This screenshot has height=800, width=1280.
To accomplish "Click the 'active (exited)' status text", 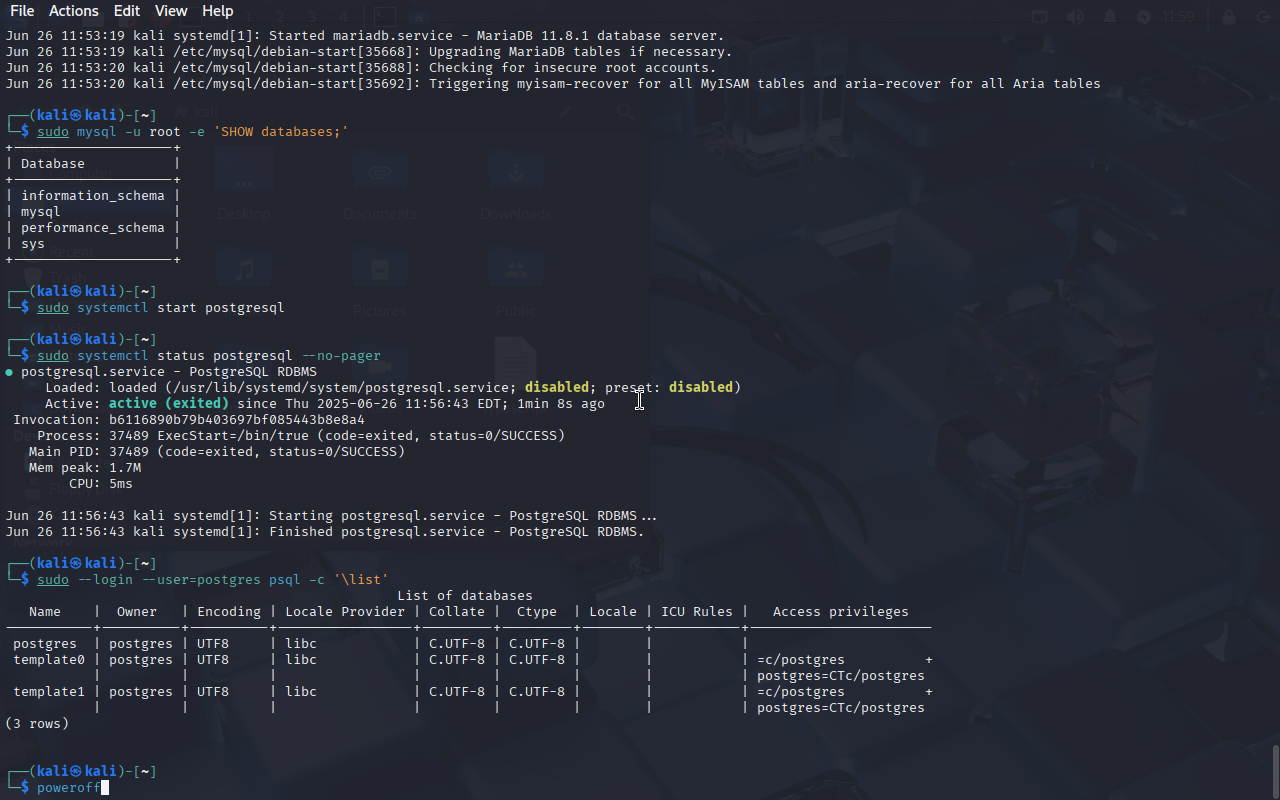I will click(169, 404).
